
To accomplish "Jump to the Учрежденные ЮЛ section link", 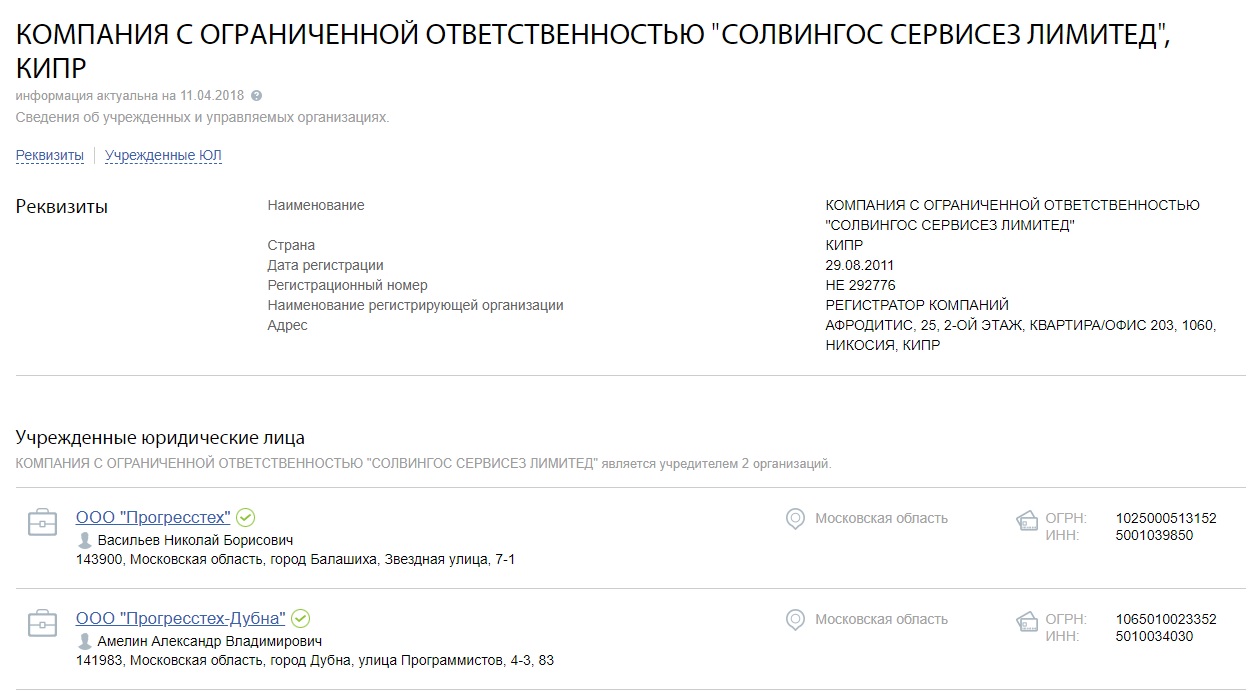I will [163, 155].
